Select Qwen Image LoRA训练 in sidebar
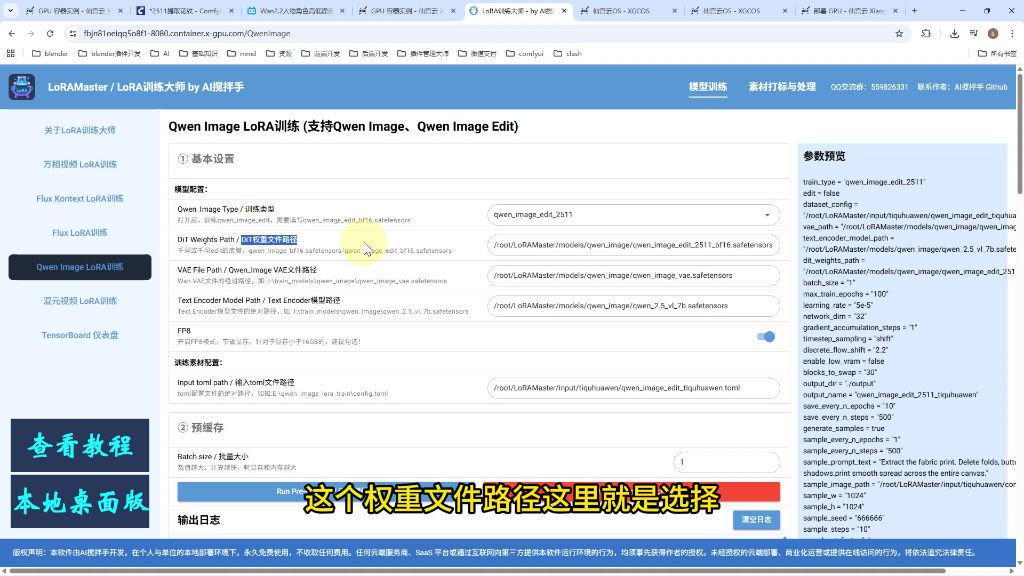 pos(80,267)
